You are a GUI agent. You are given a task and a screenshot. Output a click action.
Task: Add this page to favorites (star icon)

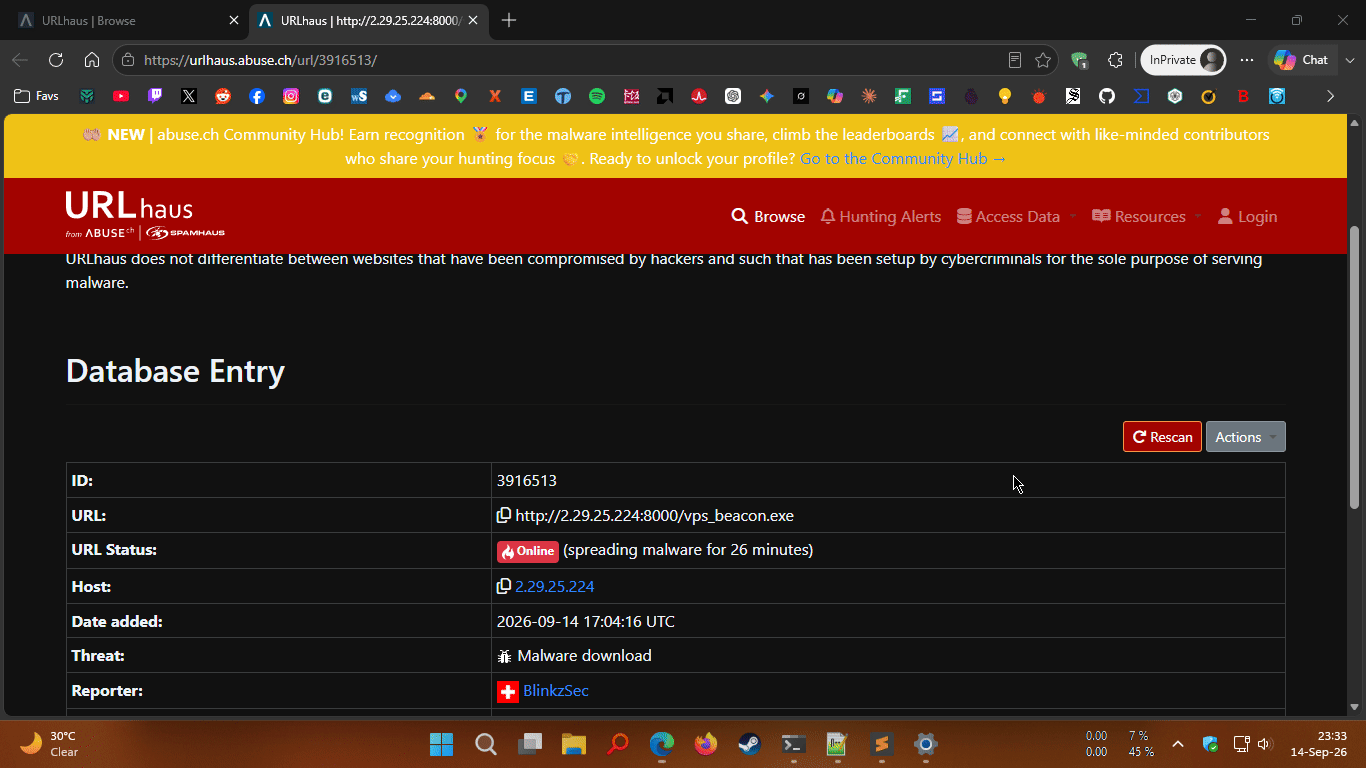click(x=1043, y=60)
